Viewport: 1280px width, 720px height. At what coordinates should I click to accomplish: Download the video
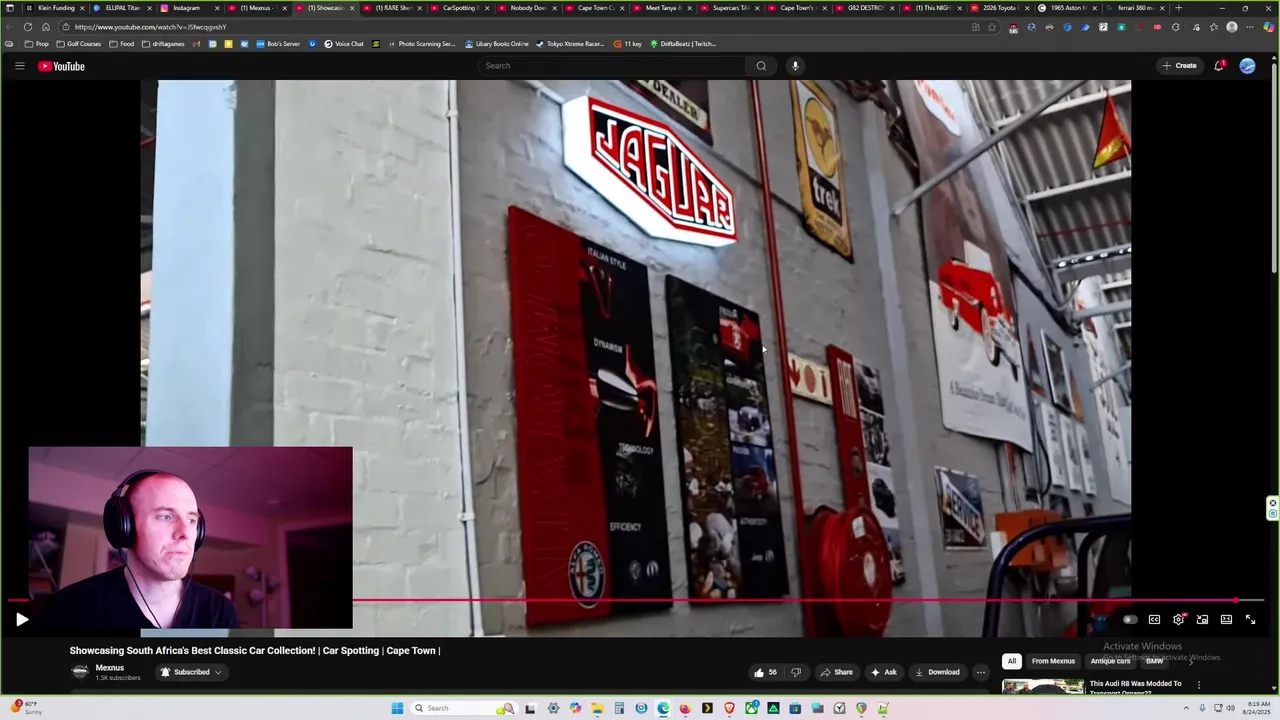937,672
